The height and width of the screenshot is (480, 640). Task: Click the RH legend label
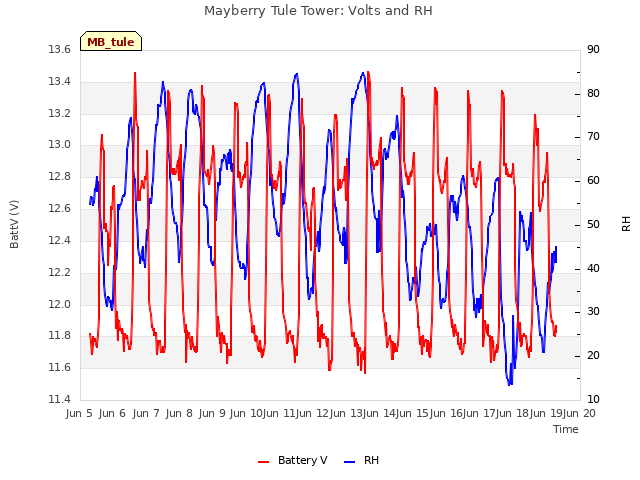pyautogui.click(x=371, y=460)
